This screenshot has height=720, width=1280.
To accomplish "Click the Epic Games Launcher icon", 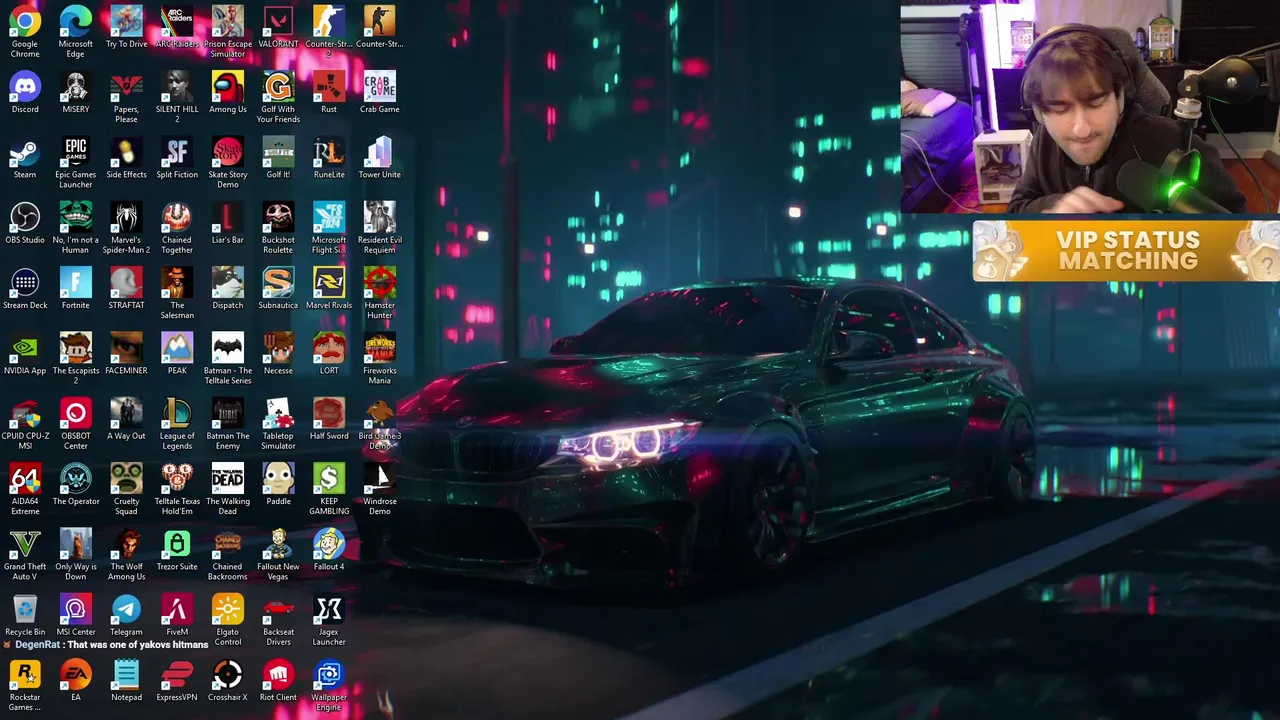I will (76, 162).
